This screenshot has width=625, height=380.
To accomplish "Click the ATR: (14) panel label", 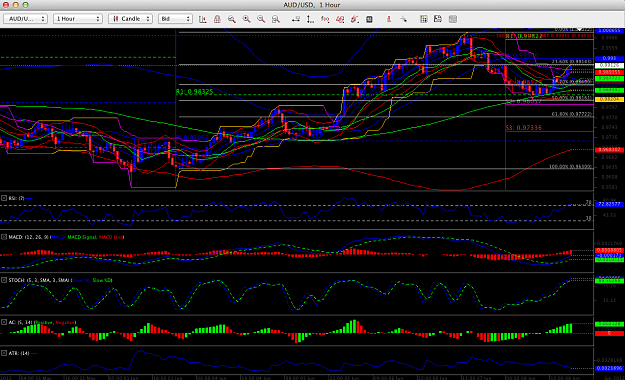I will click(x=19, y=353).
